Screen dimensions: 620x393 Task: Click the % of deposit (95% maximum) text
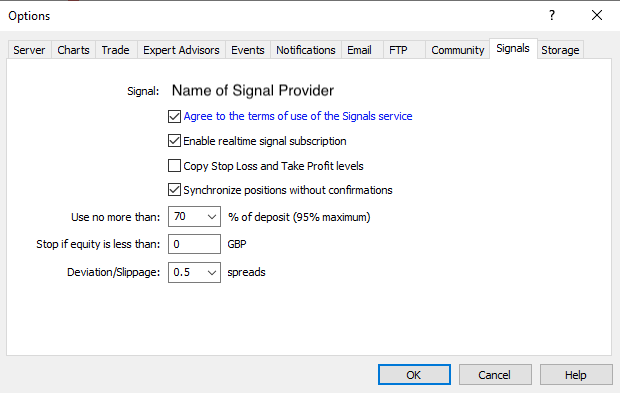coord(299,217)
